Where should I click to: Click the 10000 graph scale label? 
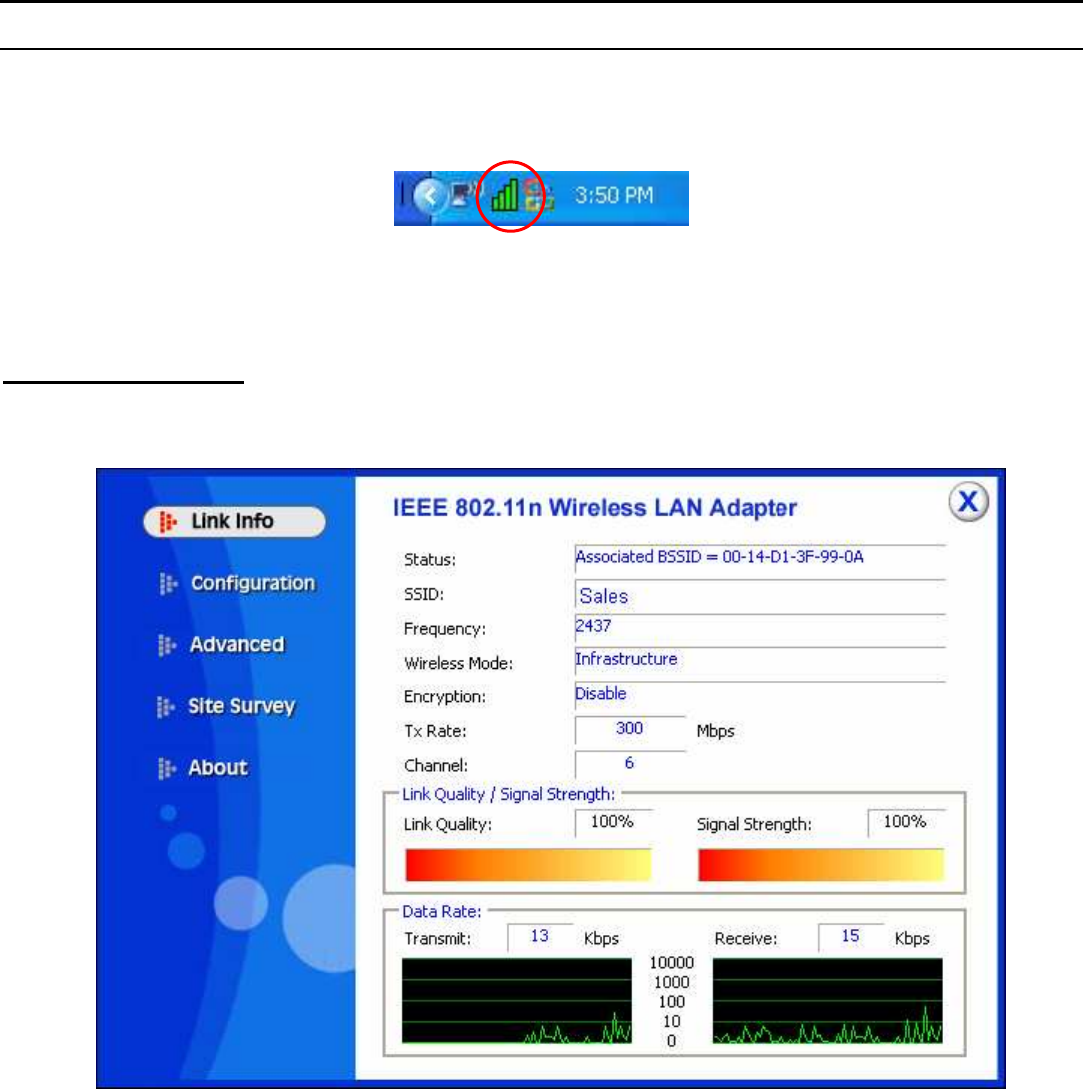coord(671,963)
